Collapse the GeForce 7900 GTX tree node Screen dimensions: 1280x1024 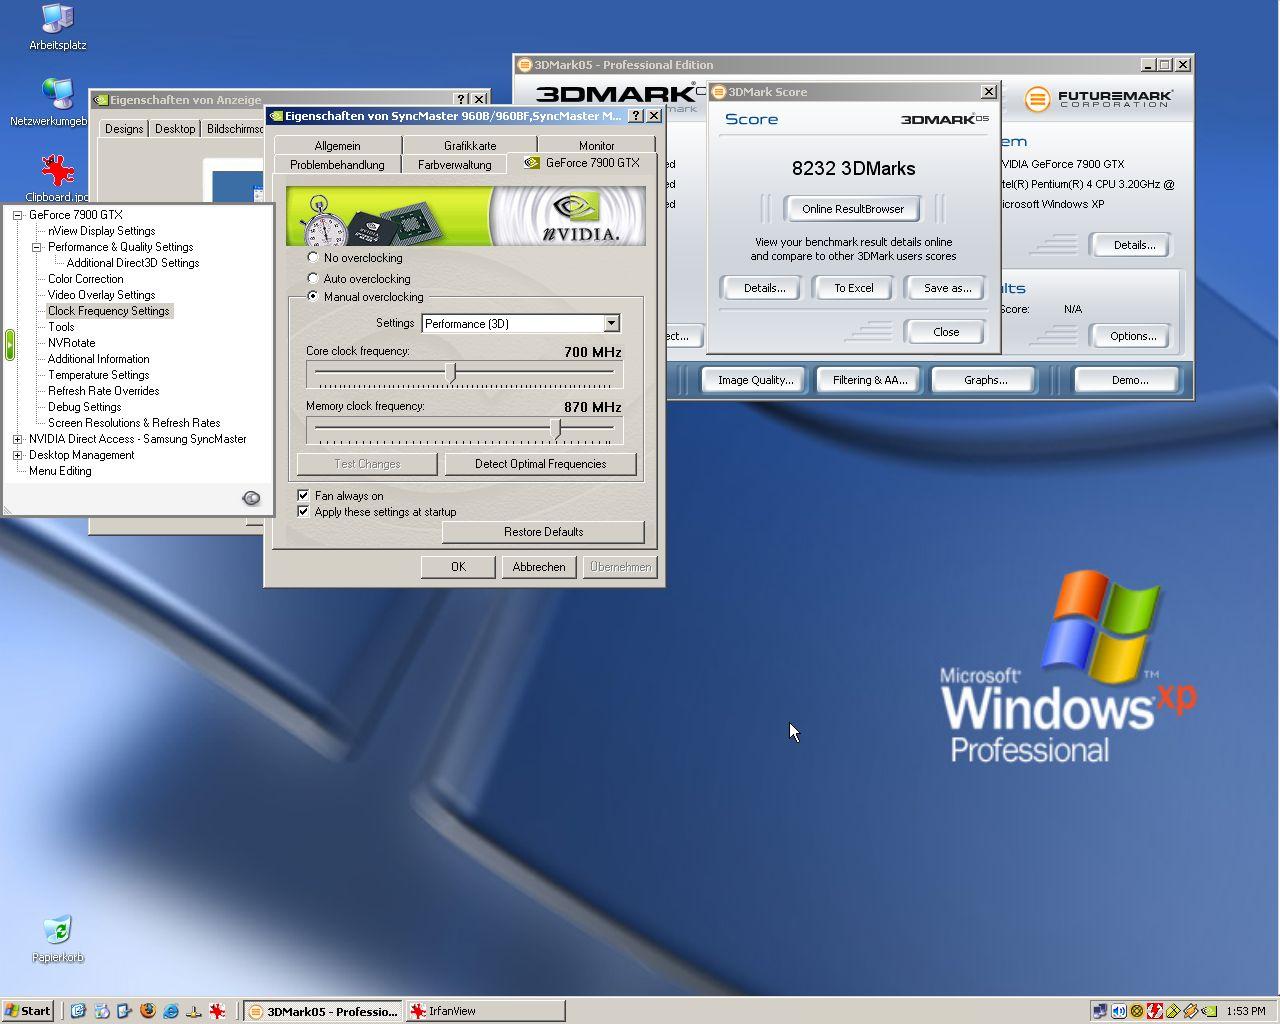tap(17, 215)
